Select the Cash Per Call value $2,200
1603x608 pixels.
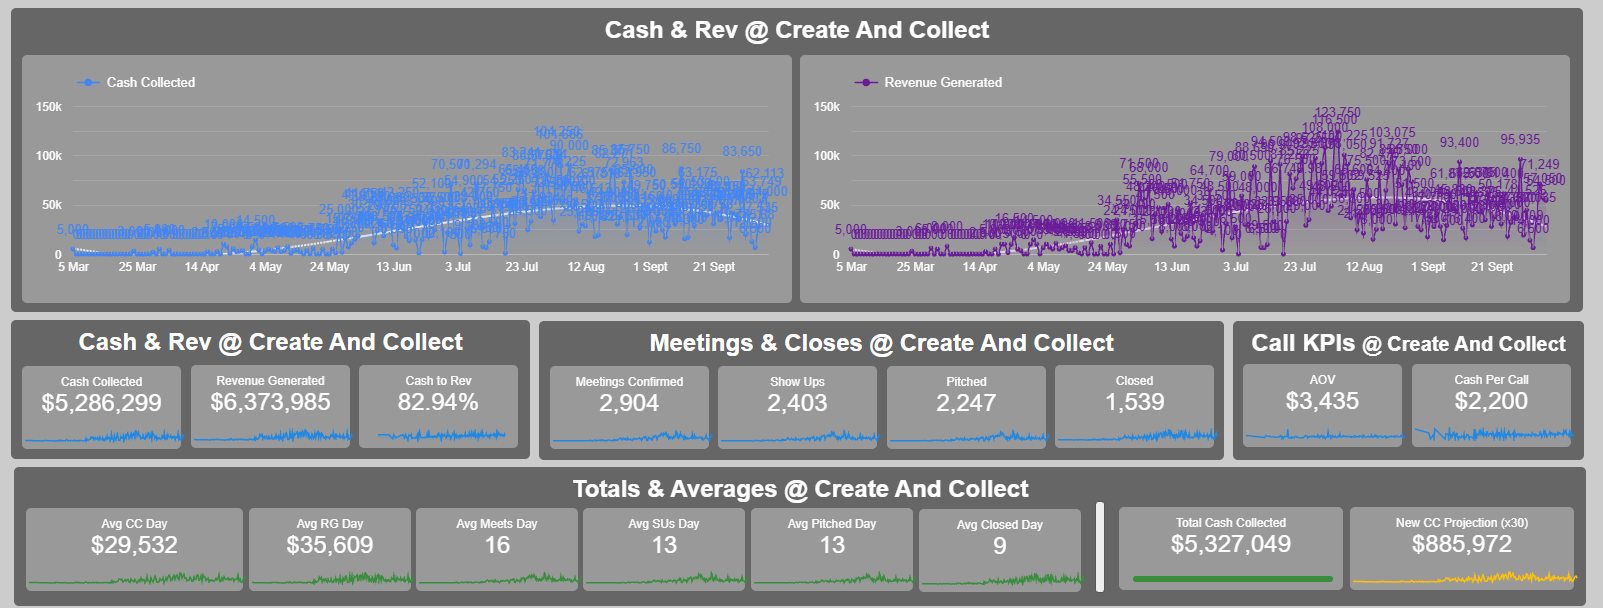[1491, 401]
